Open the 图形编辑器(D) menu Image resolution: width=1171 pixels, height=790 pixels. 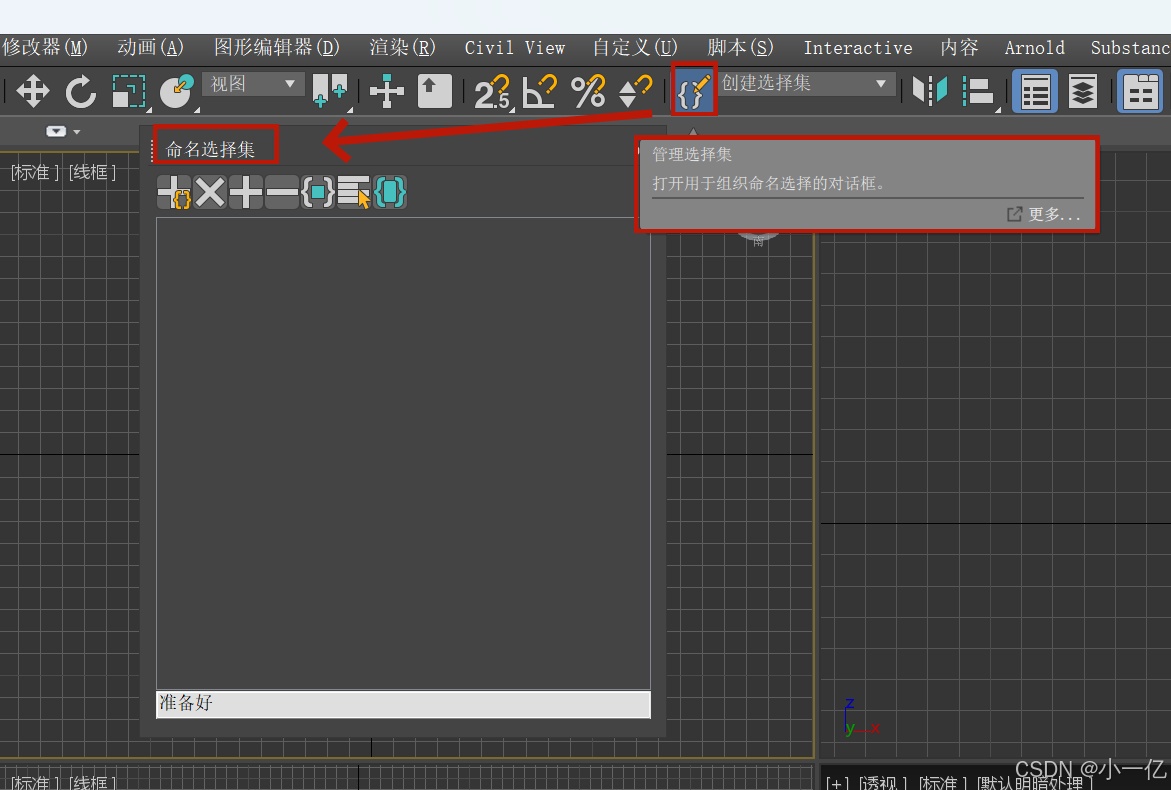tap(276, 48)
